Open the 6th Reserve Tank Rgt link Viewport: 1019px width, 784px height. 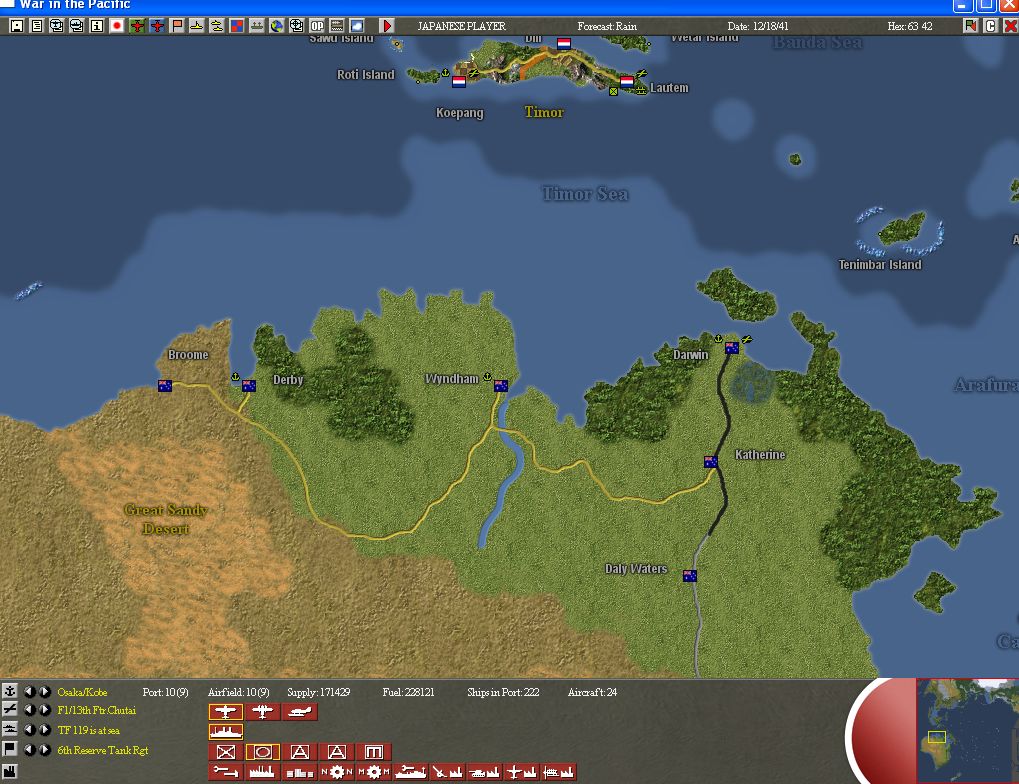point(103,750)
